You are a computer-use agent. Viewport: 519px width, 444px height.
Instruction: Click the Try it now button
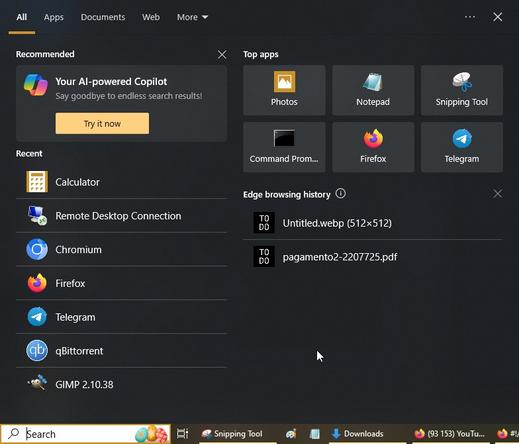tap(102, 123)
